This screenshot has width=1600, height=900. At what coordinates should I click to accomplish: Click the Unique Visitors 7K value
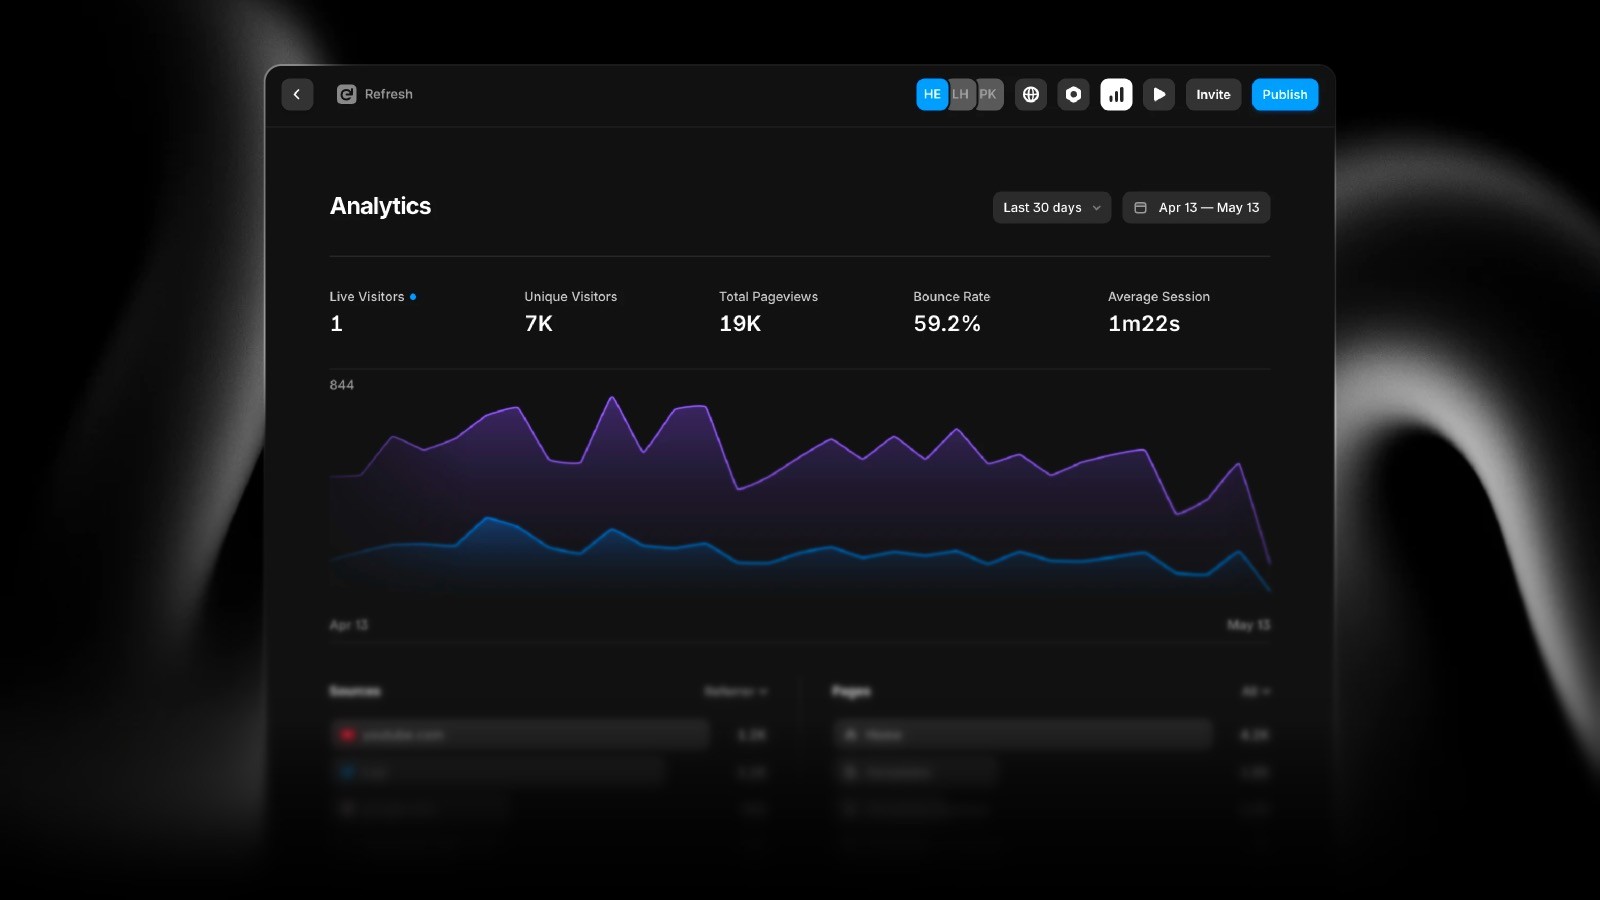539,323
